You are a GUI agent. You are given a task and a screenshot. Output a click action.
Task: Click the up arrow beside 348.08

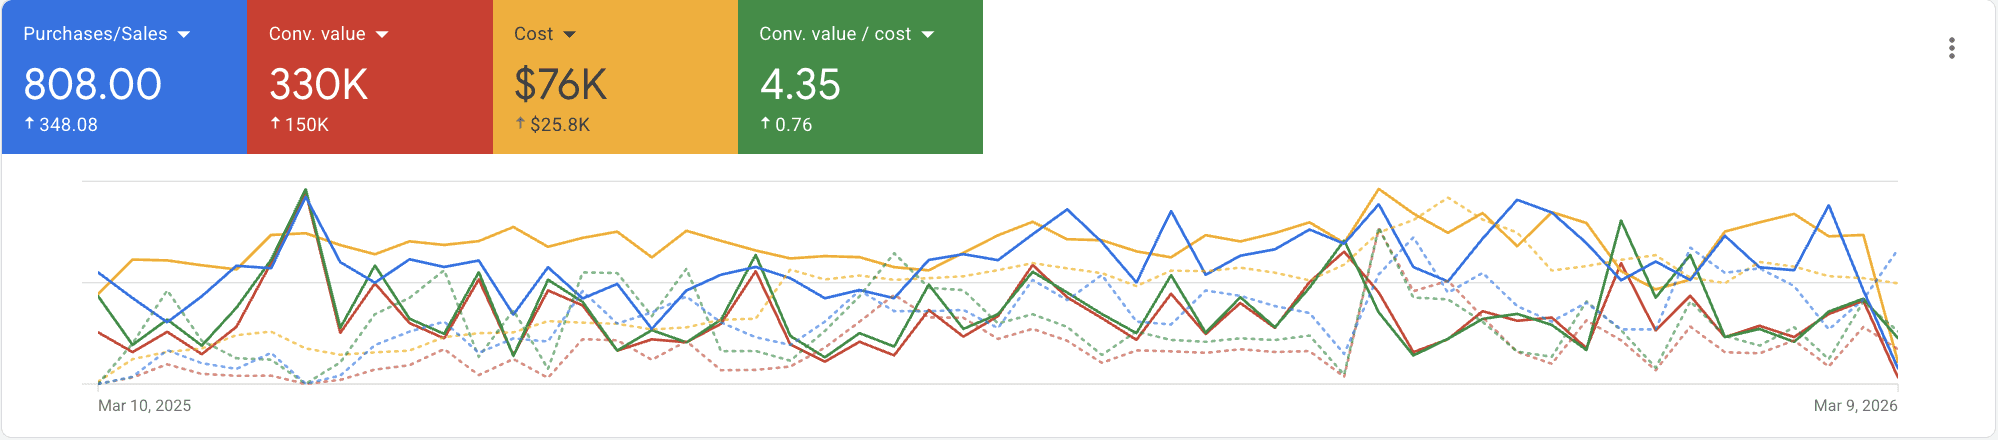coord(30,124)
